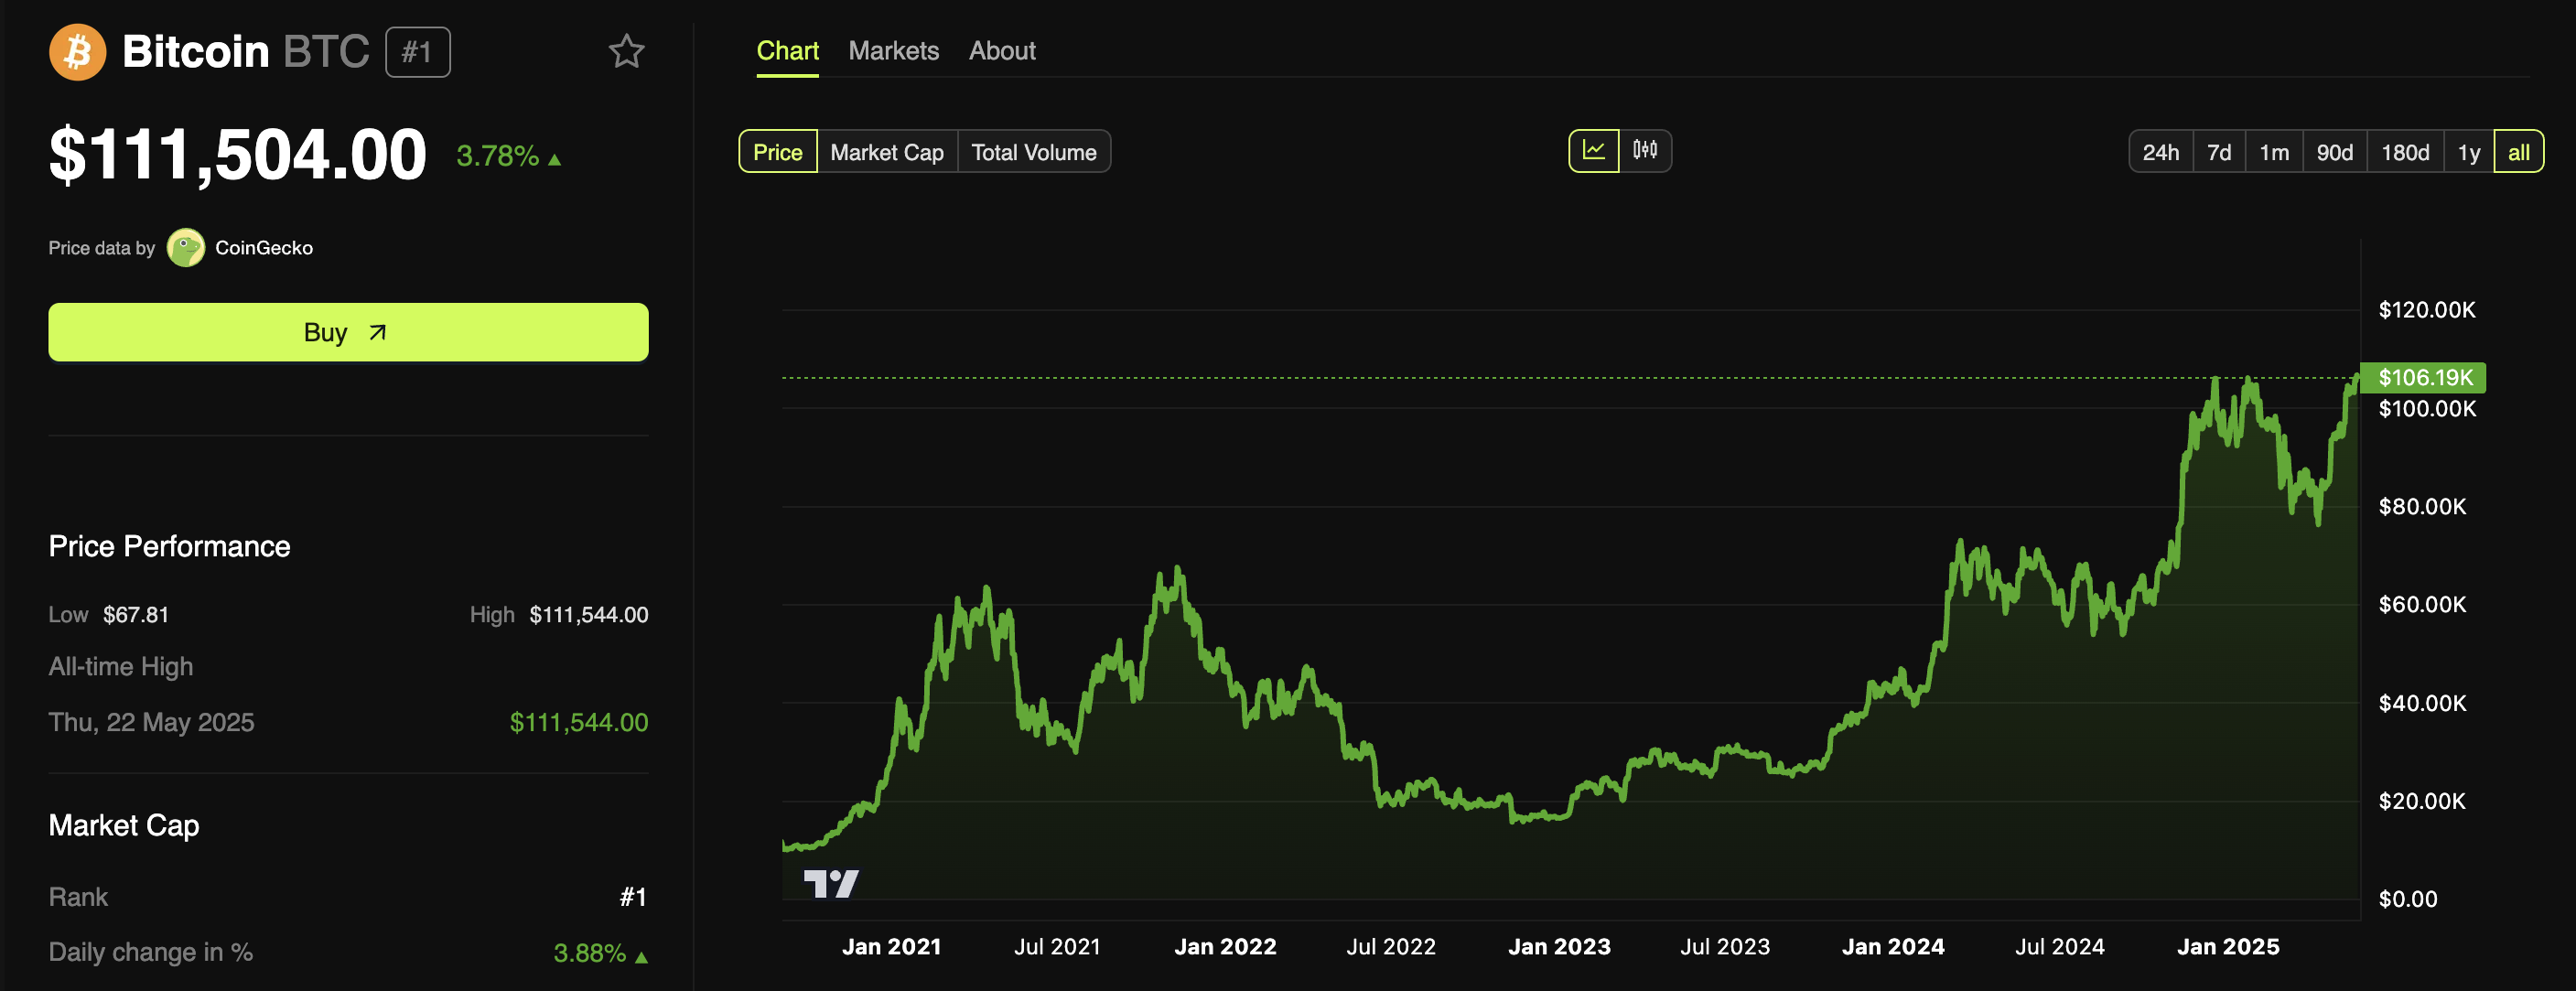Viewport: 2576px width, 991px height.
Task: Click the $106.19K price marker label
Action: (x=2424, y=378)
